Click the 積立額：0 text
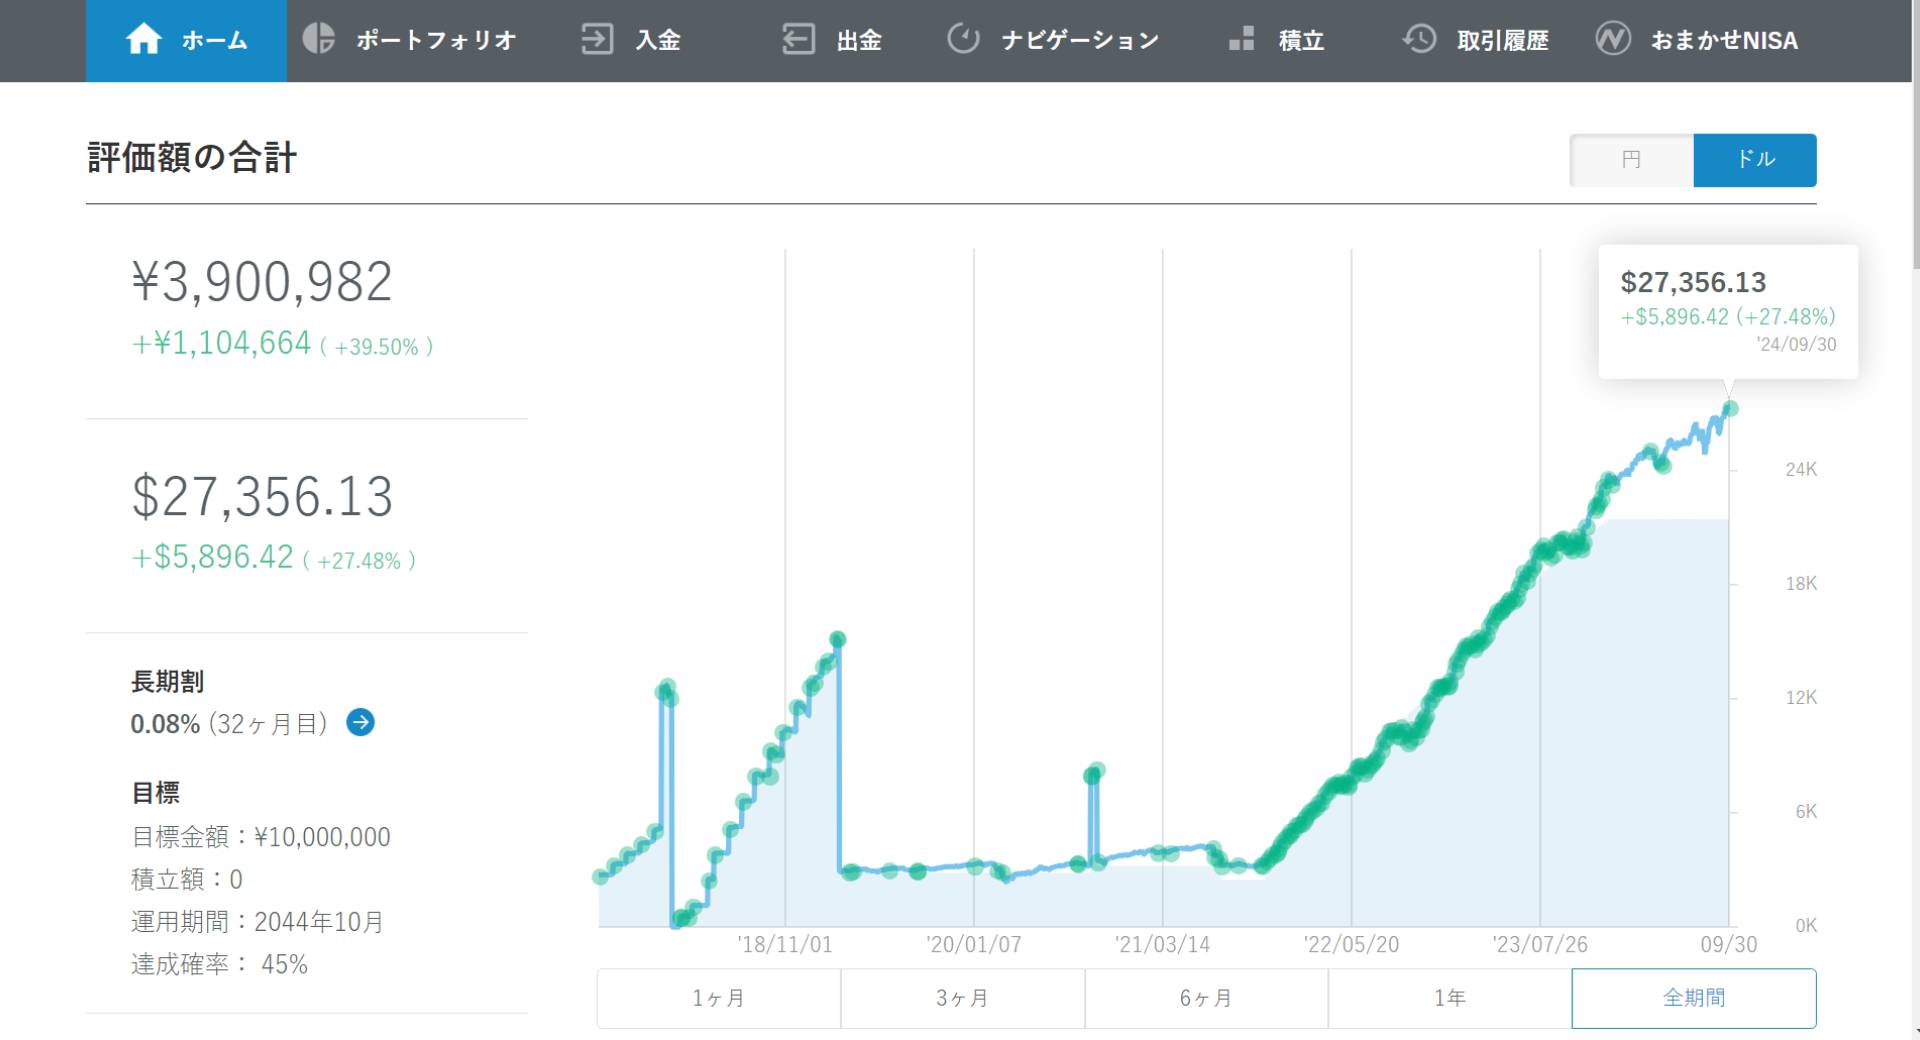Screen dimensions: 1920x1040 pyautogui.click(x=187, y=879)
